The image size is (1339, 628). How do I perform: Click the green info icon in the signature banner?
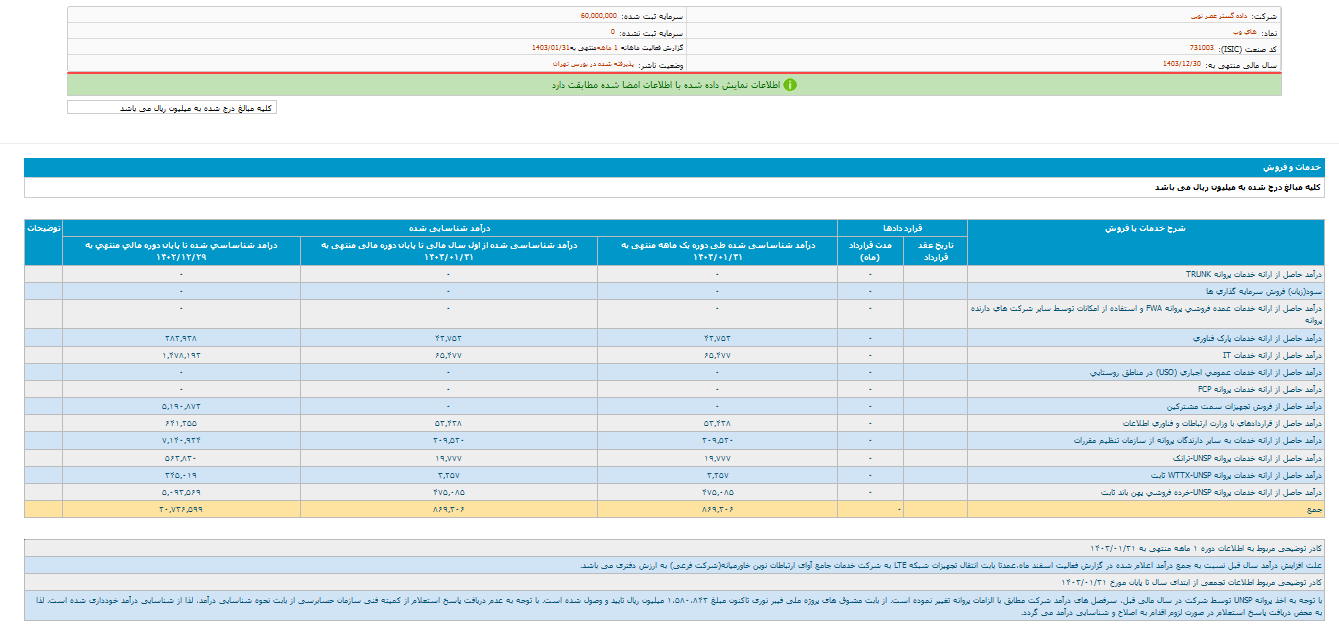[x=790, y=85]
